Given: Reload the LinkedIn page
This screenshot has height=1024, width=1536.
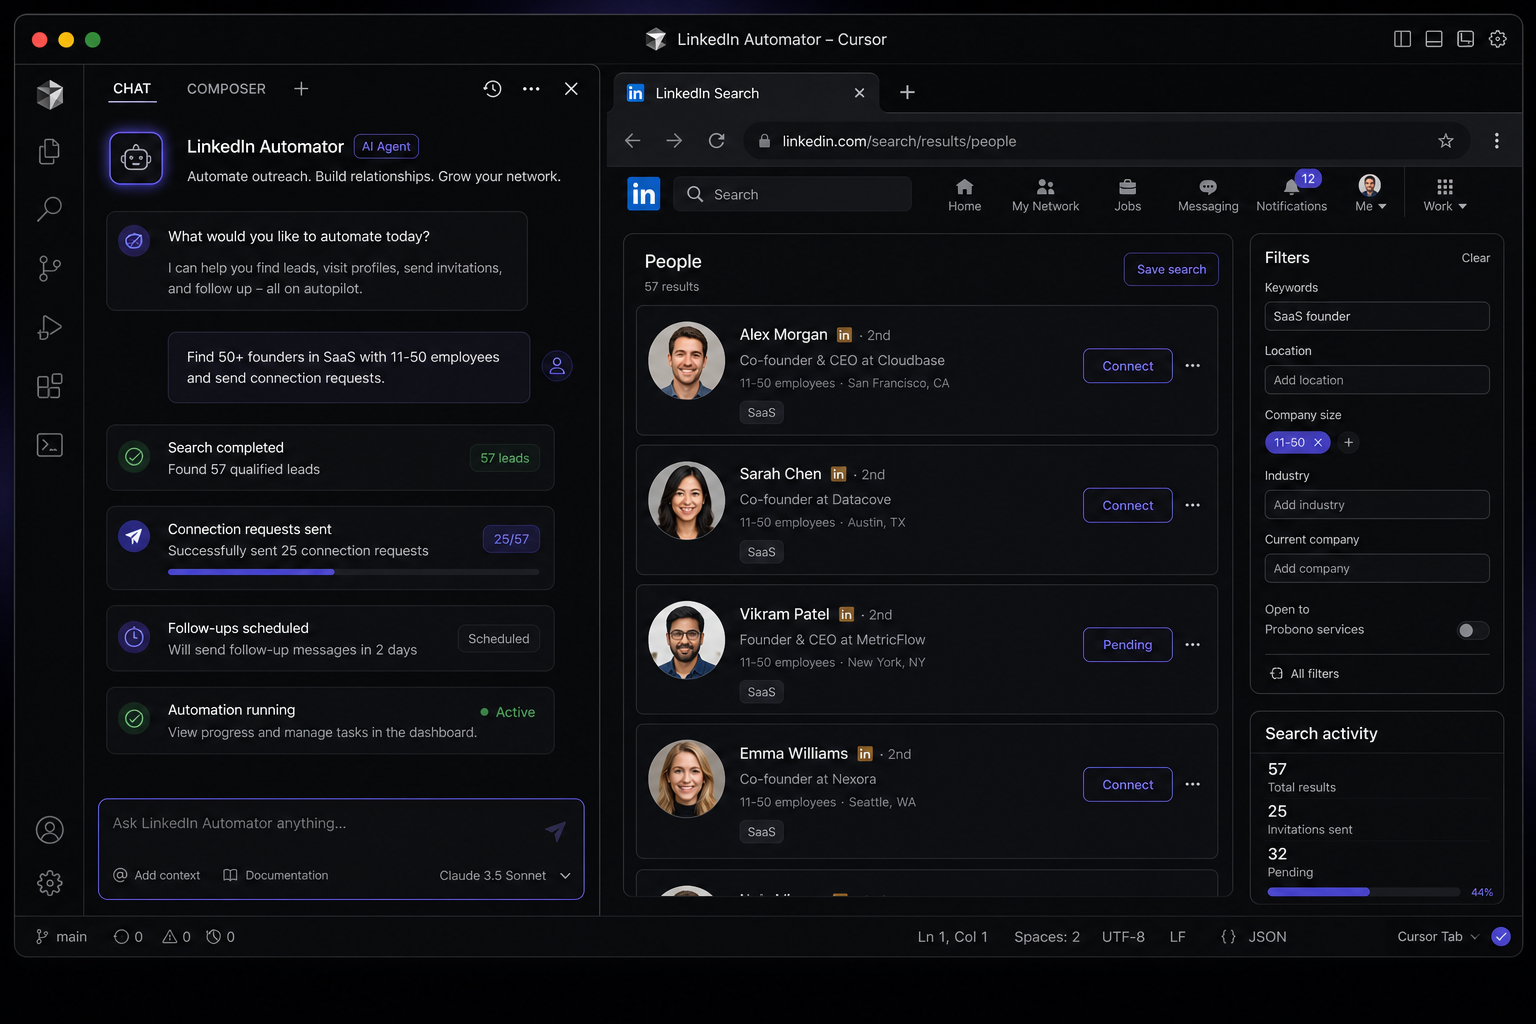Looking at the screenshot, I should point(716,141).
